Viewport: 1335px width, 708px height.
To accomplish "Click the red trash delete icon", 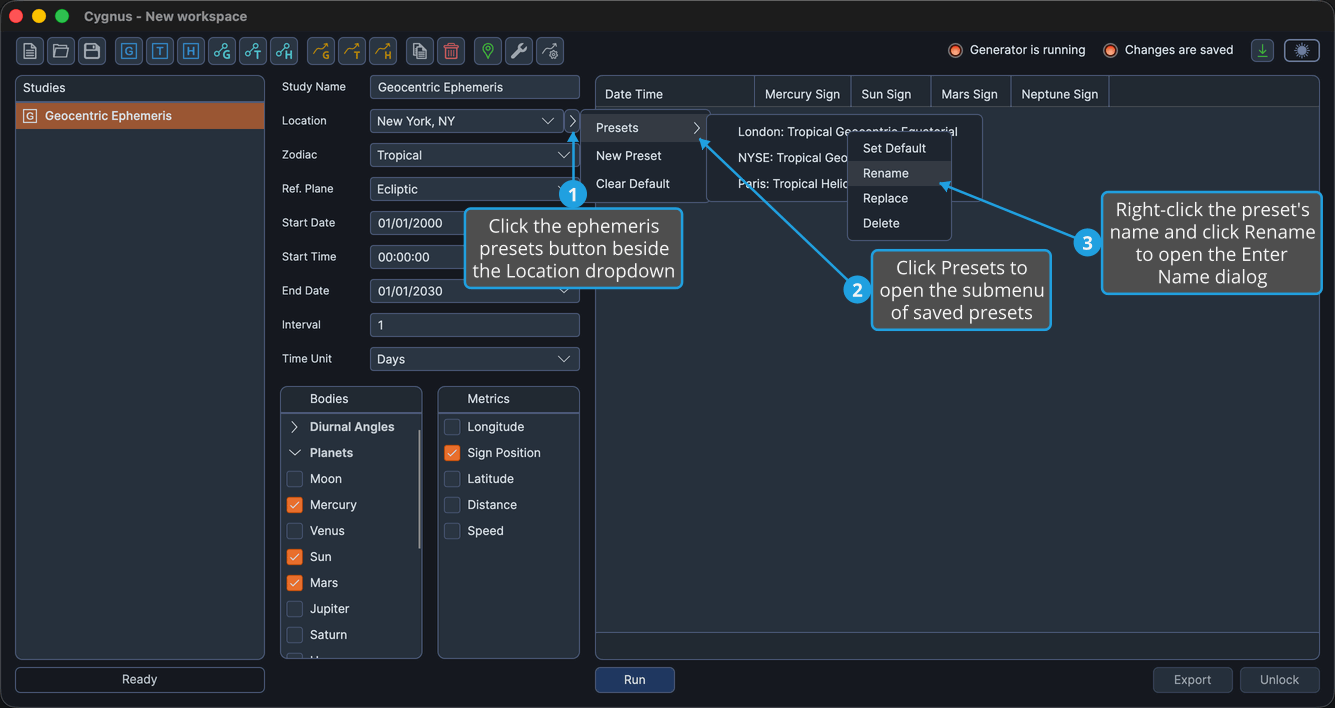I will click(451, 51).
